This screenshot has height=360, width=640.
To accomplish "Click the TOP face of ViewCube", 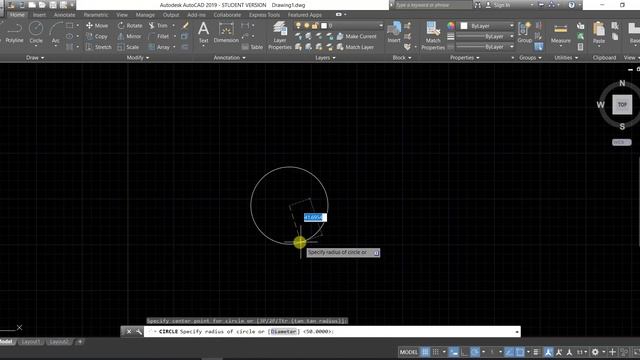I will (622, 105).
